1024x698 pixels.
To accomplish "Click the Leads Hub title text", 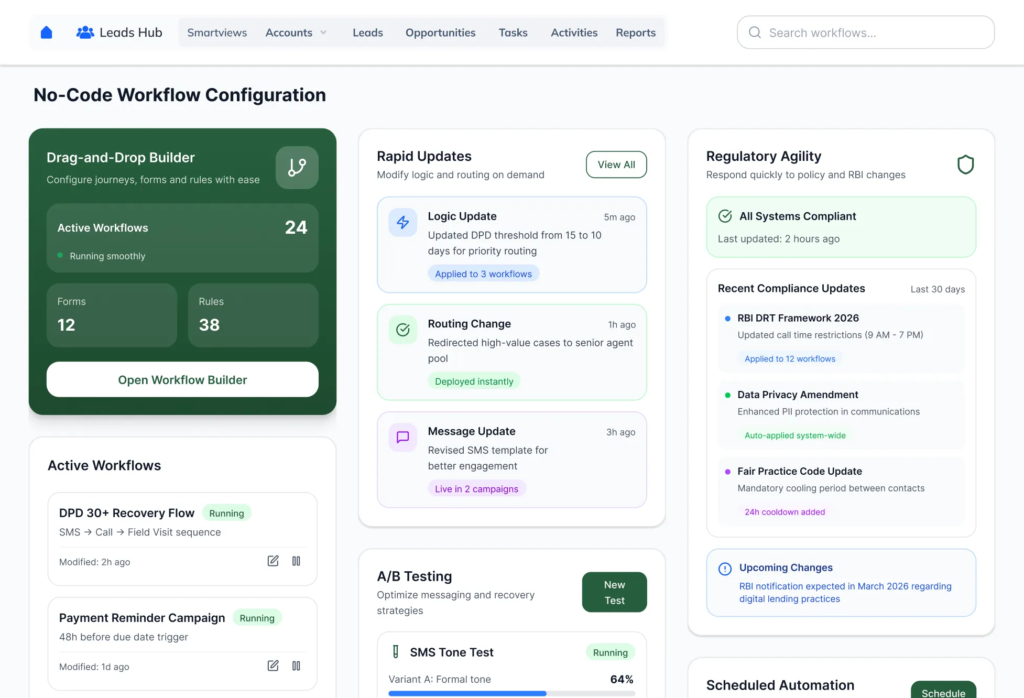I will (x=131, y=33).
